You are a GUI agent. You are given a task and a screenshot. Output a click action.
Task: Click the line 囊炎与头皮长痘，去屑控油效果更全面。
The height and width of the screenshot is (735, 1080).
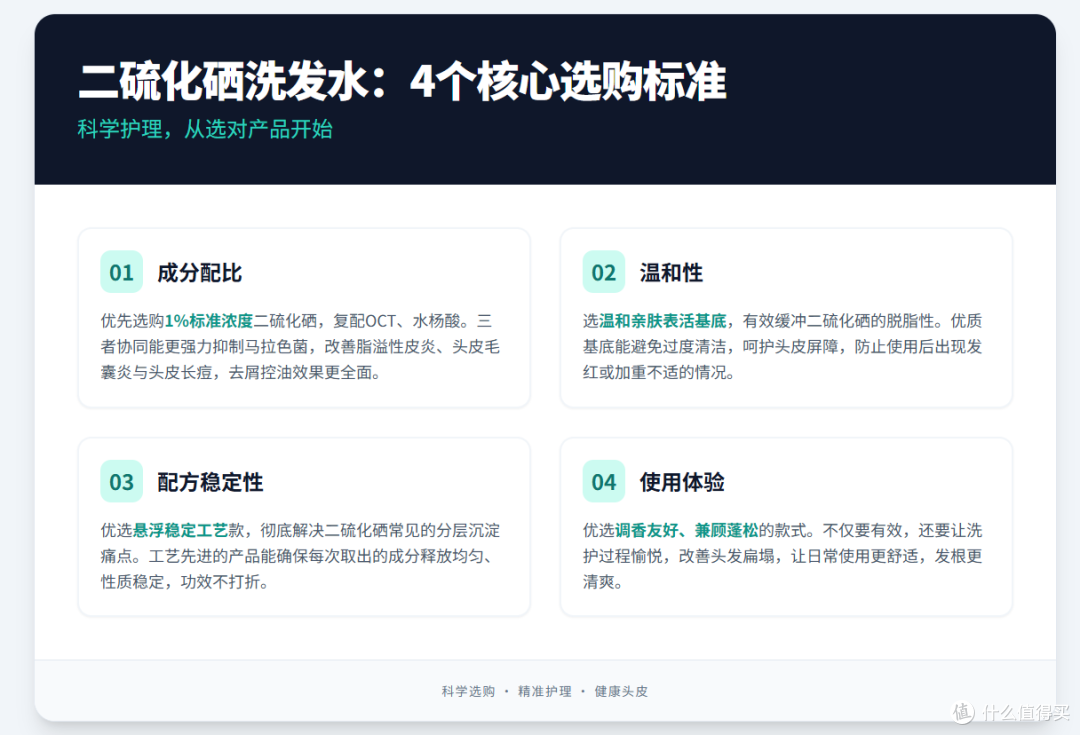[x=240, y=373]
